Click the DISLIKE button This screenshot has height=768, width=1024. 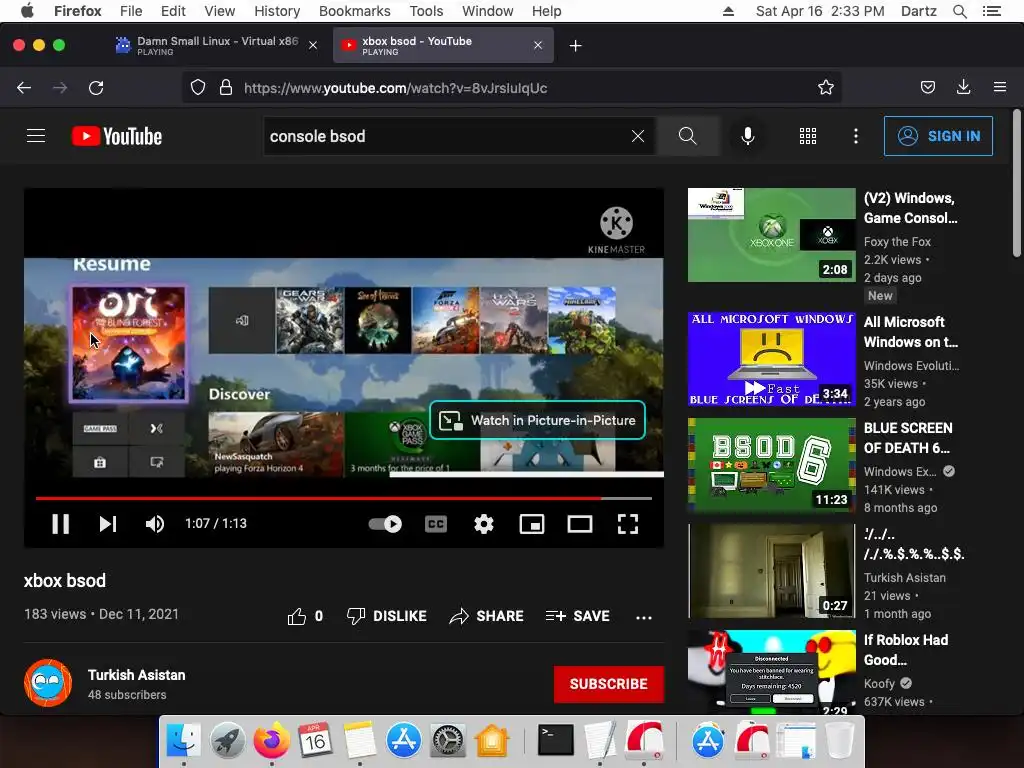tap(387, 616)
